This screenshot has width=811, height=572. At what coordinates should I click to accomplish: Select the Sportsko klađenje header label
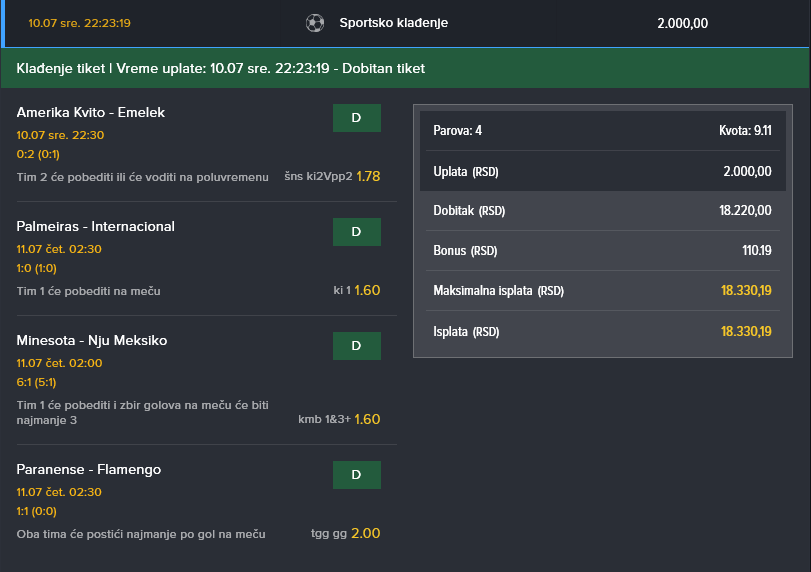(x=394, y=23)
